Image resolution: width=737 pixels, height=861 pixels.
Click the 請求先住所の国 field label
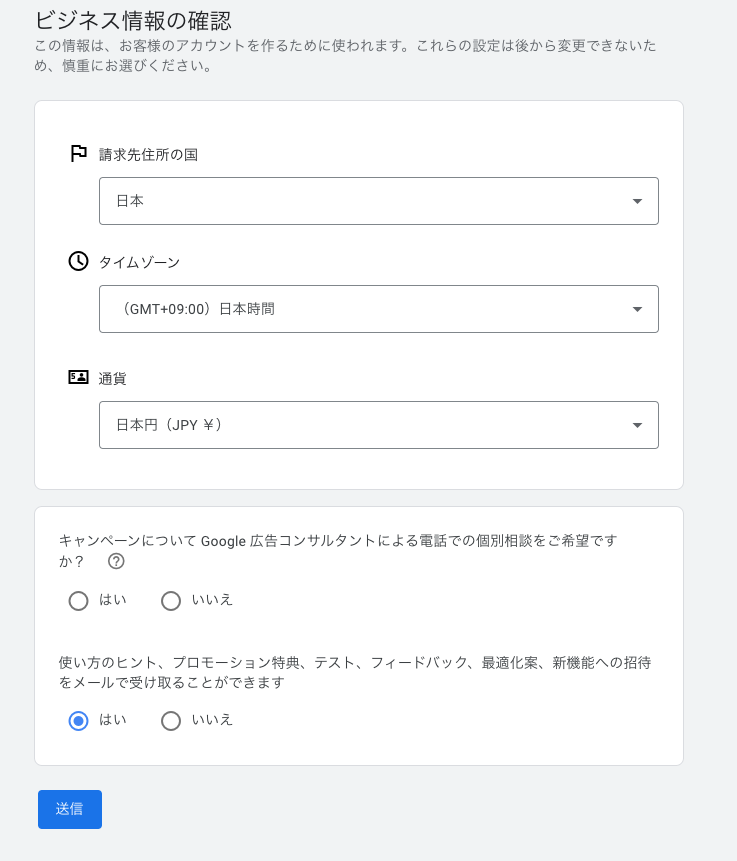pyautogui.click(x=148, y=154)
